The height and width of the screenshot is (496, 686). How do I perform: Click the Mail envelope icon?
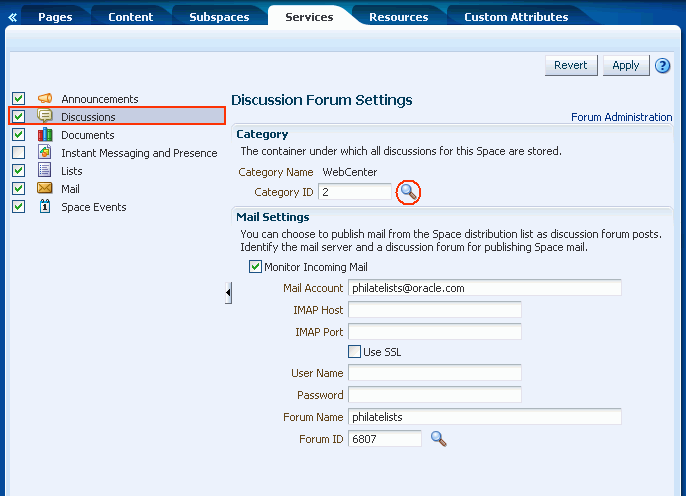pyautogui.click(x=44, y=189)
